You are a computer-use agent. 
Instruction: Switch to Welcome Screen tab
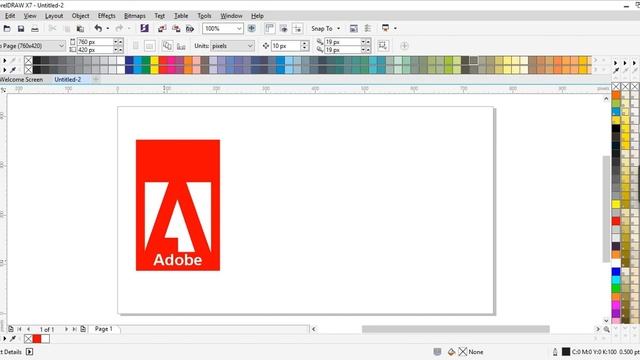pos(21,80)
